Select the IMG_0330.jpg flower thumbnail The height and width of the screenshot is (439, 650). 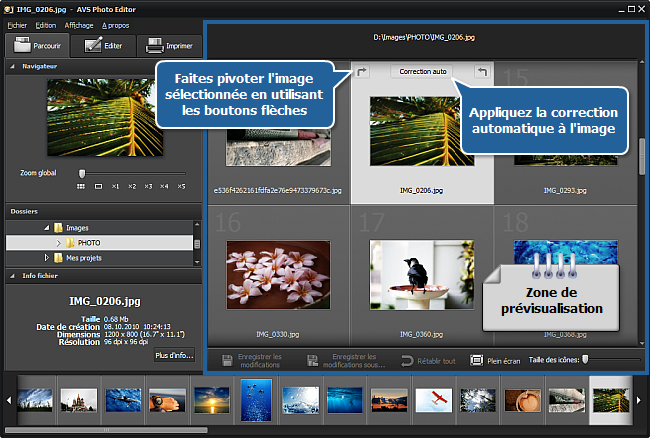pos(278,275)
